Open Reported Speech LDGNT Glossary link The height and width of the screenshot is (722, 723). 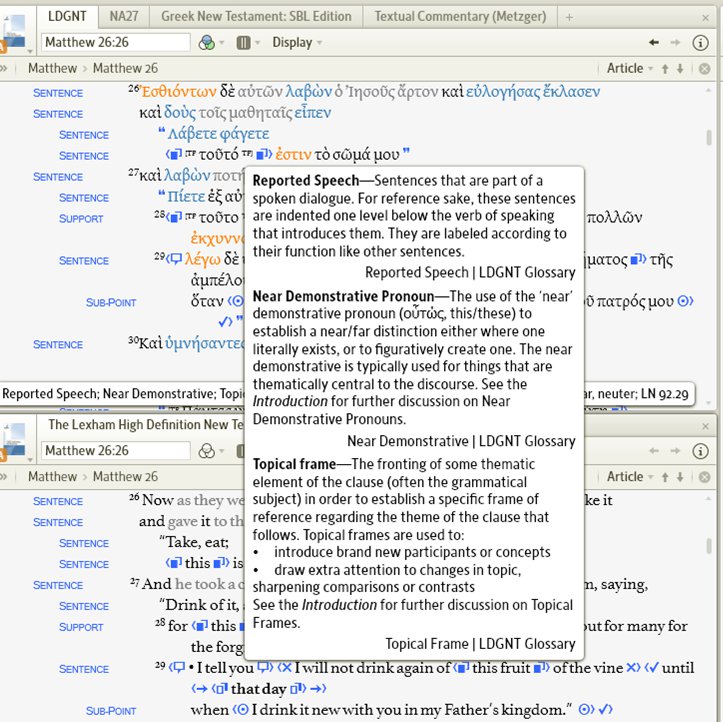470,272
